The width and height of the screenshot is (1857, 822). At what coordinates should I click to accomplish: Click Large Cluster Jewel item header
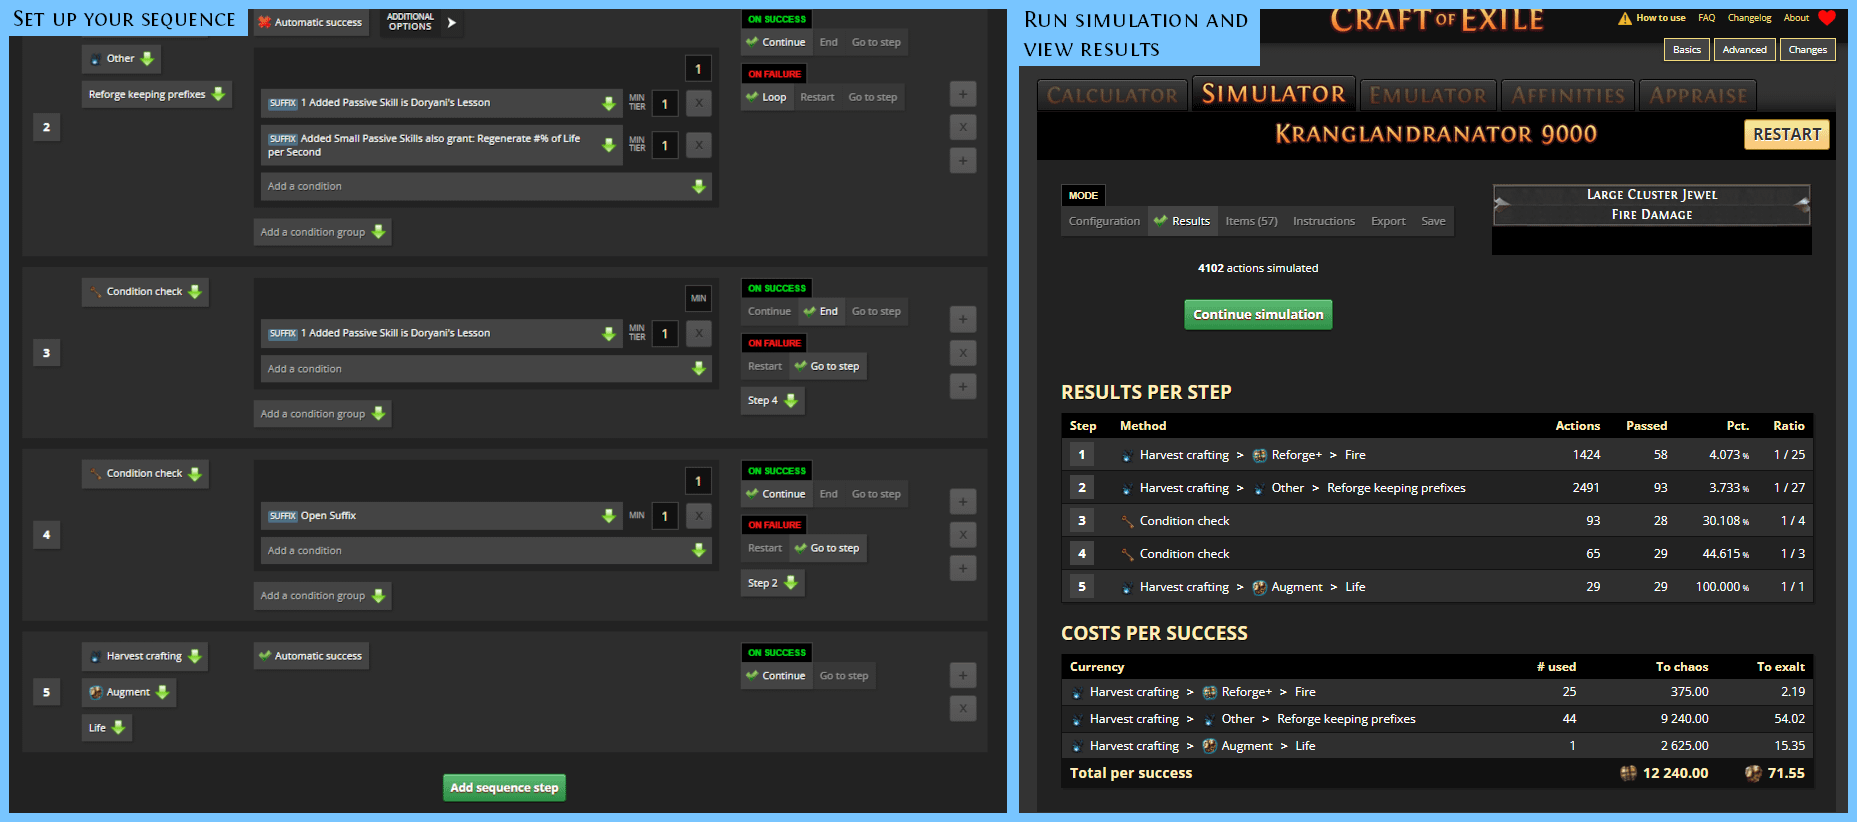tap(1652, 204)
